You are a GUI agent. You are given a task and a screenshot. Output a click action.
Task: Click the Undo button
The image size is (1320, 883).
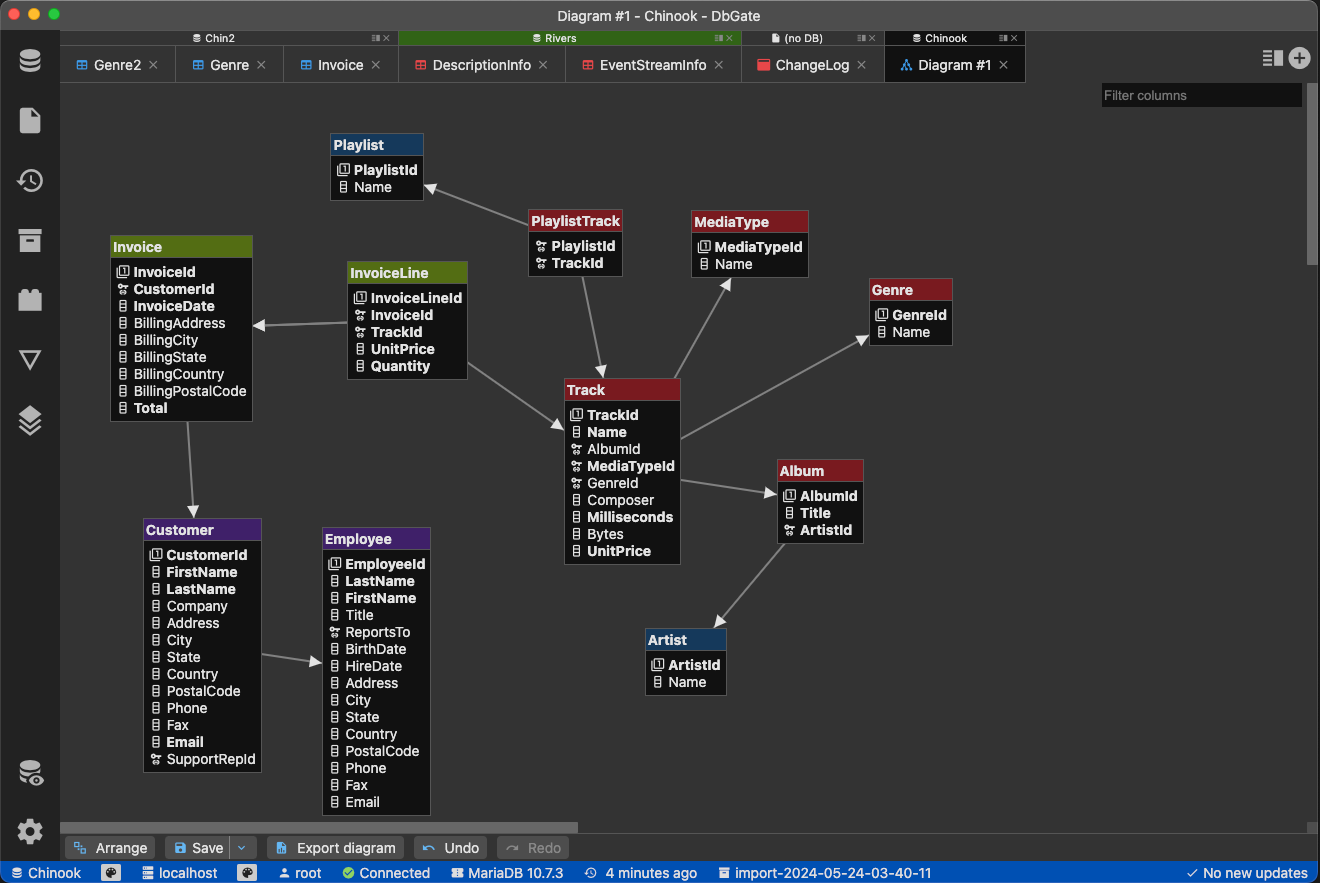pos(451,848)
